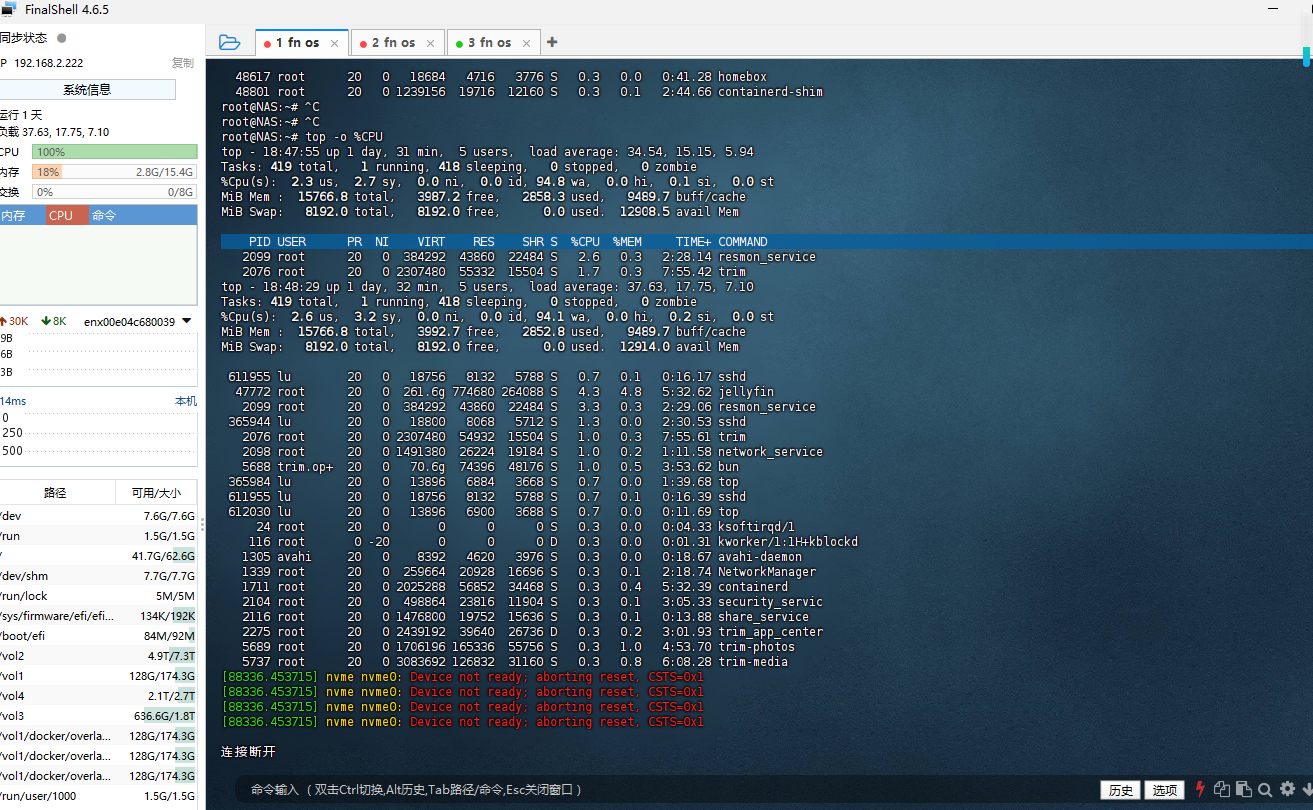The width and height of the screenshot is (1313, 810).
Task: Select the /boot/efi disk row
Action: [98, 636]
